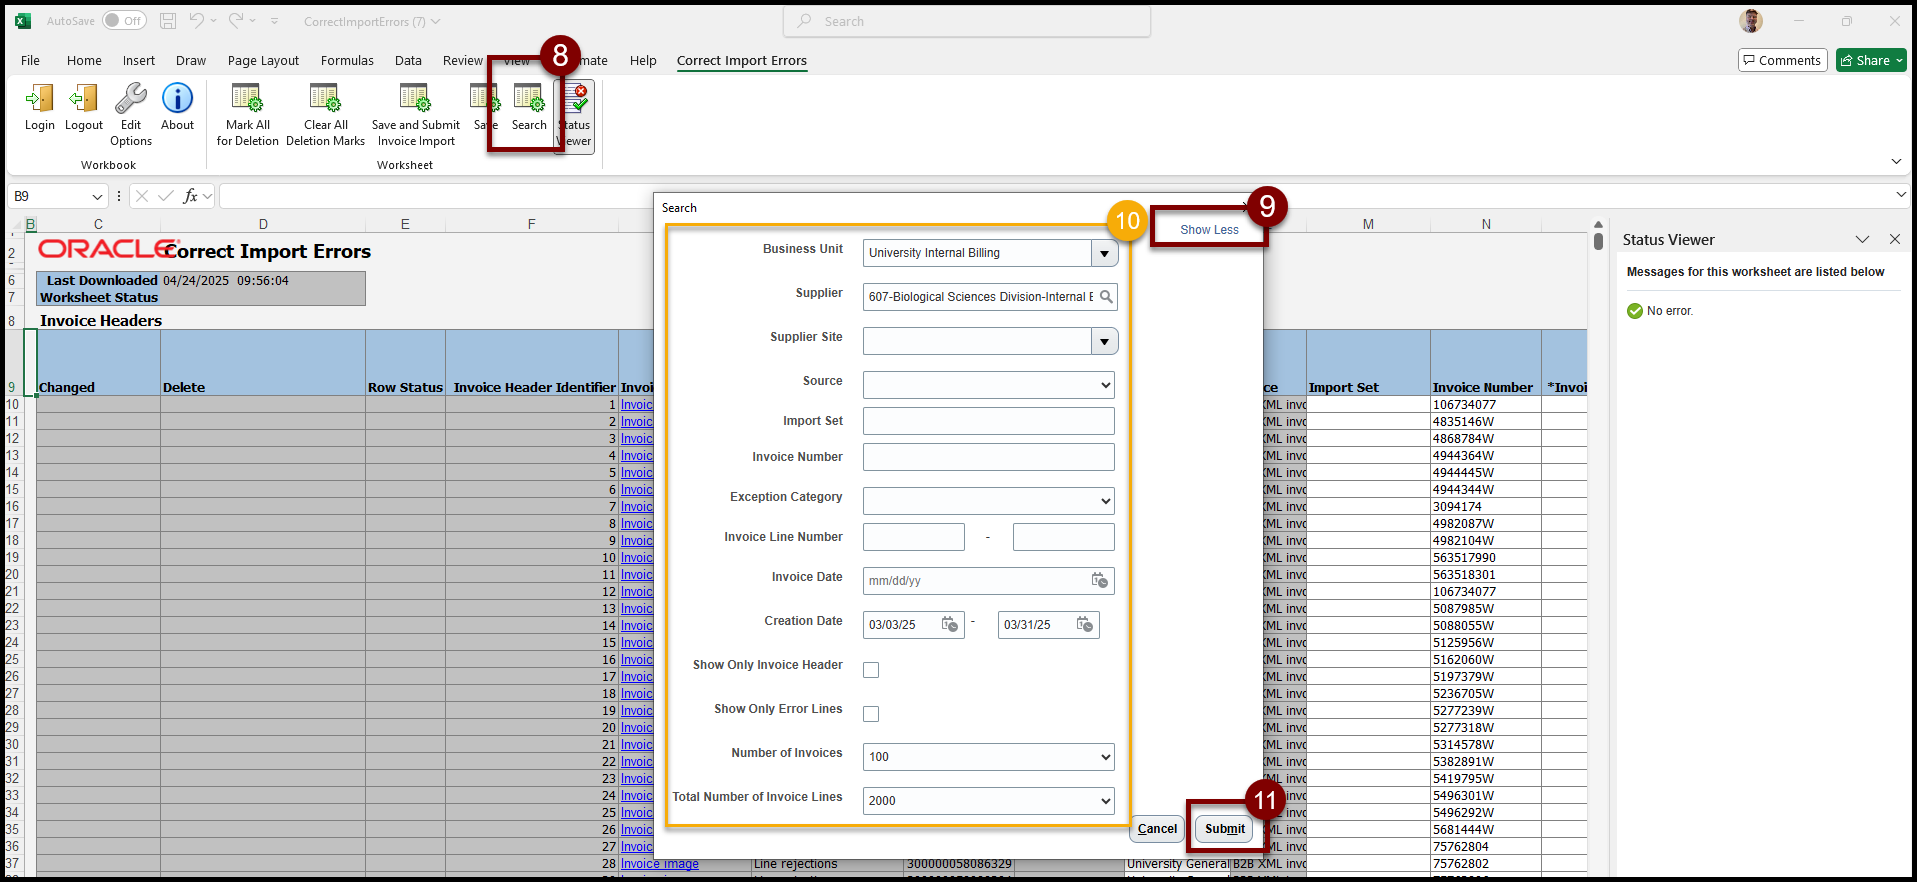
Task: Open the Page Layout ribbon tab
Action: tap(263, 61)
